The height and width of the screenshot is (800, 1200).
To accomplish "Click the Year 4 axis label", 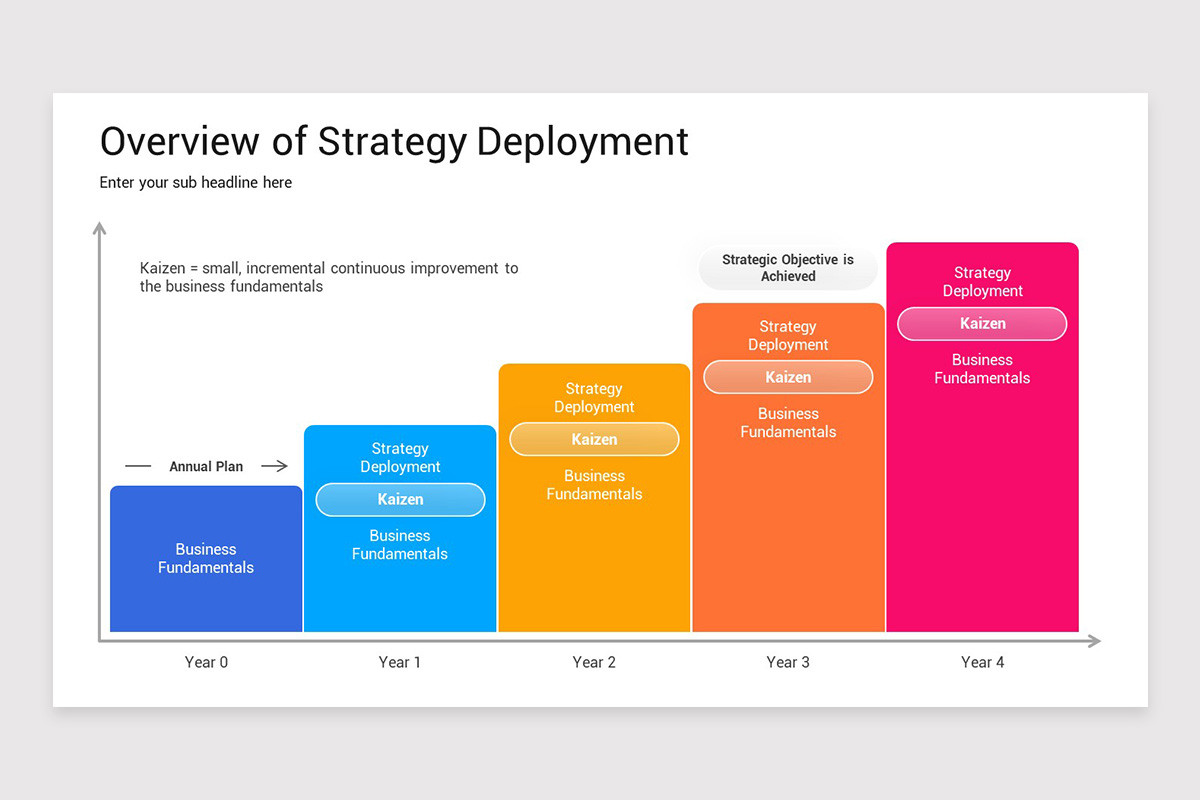I will (982, 662).
